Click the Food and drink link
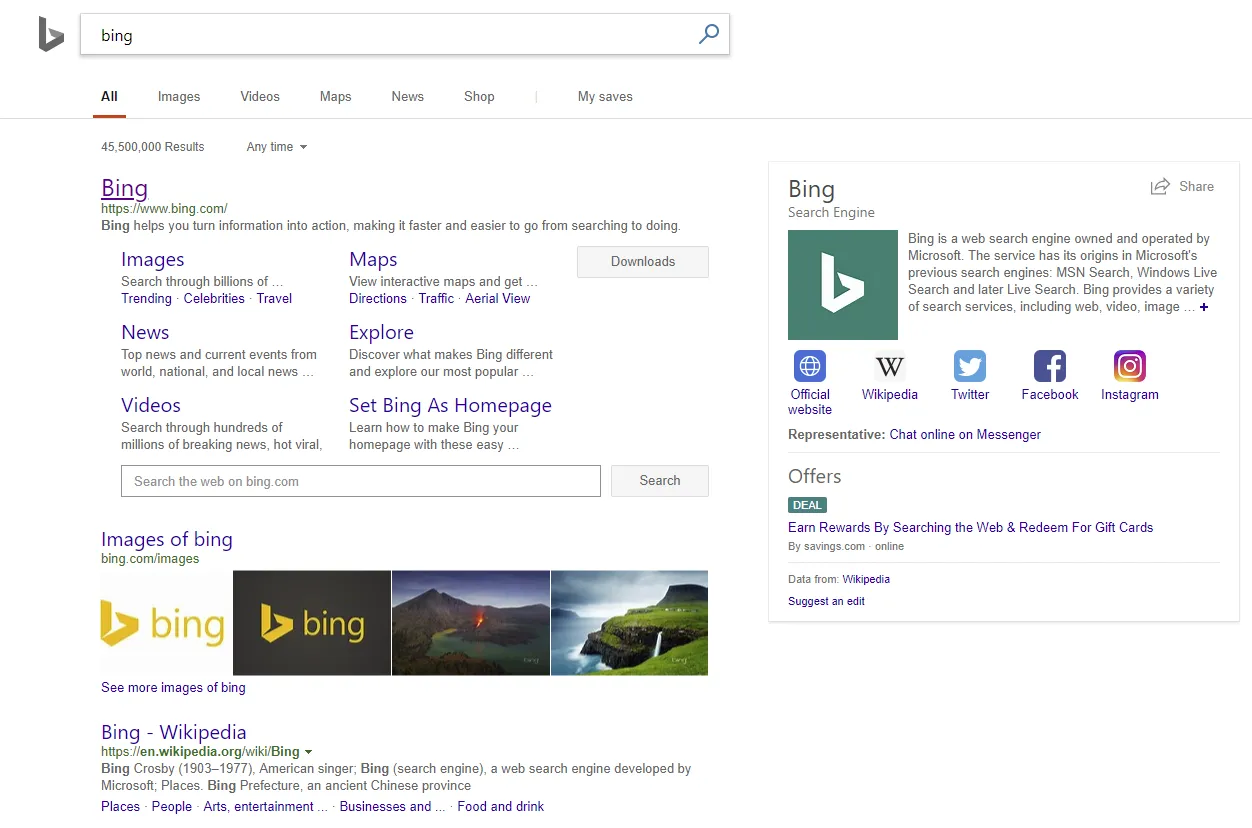This screenshot has height=828, width=1252. [501, 807]
